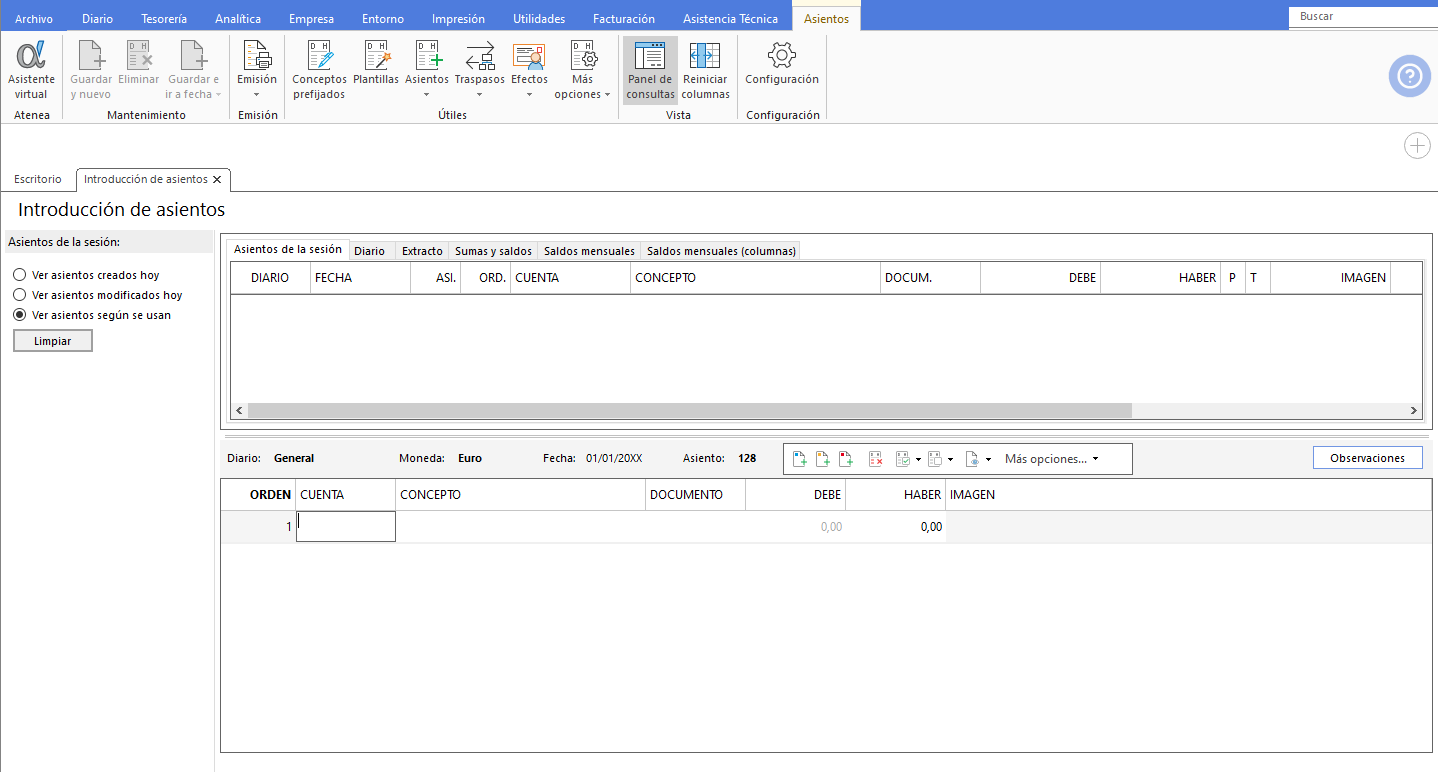The height and width of the screenshot is (772, 1438).
Task: Expand arrow next to checkmark list icon
Action: (918, 460)
